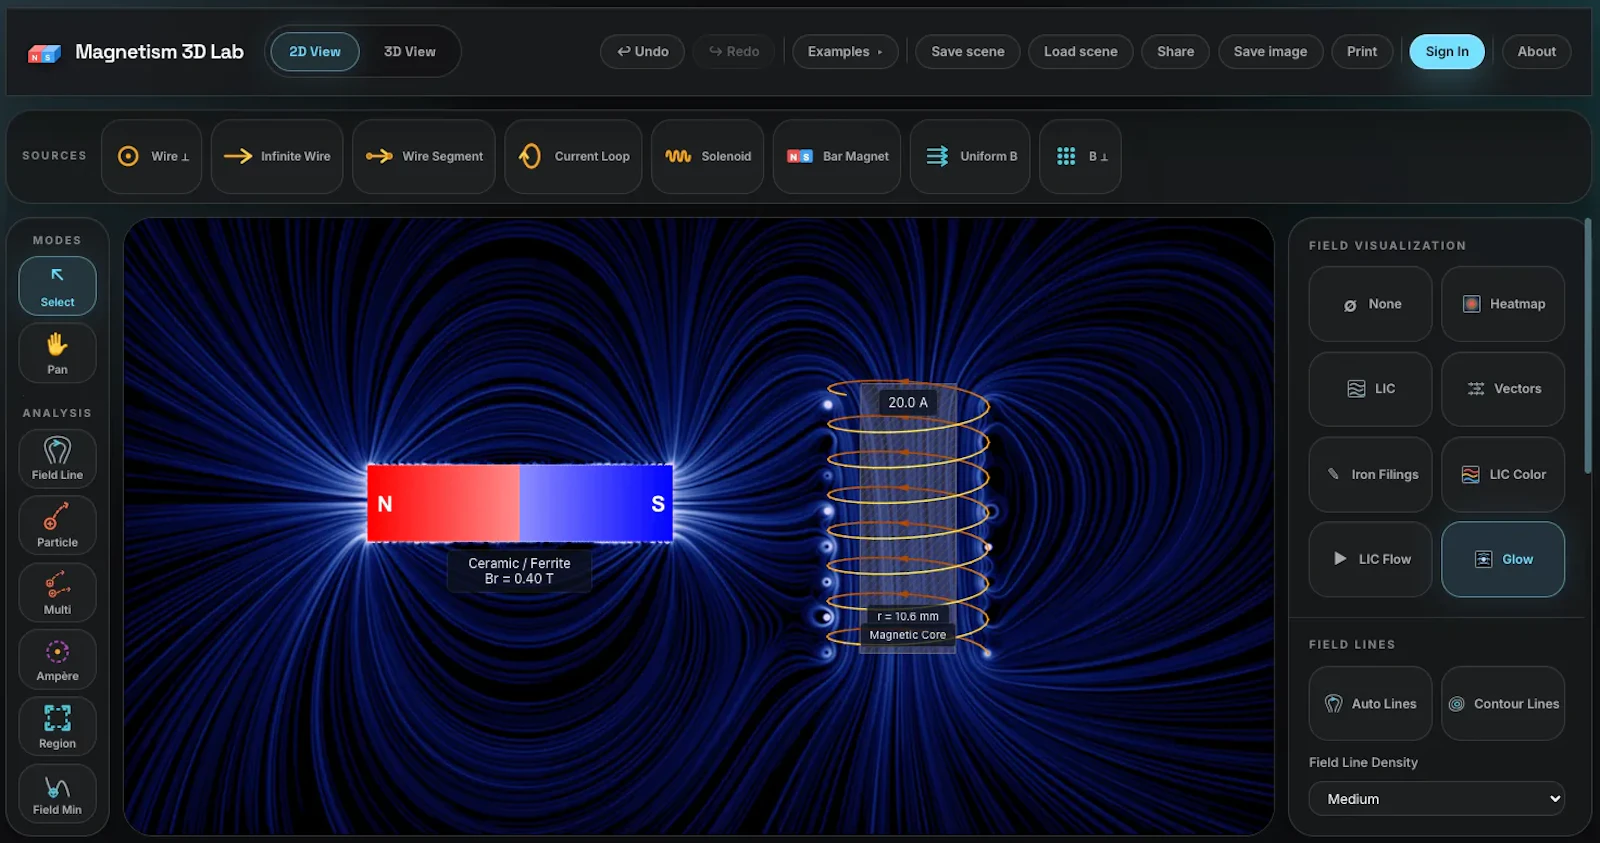The width and height of the screenshot is (1600, 843).
Task: Choose the Field Line analysis tool
Action: click(x=57, y=458)
